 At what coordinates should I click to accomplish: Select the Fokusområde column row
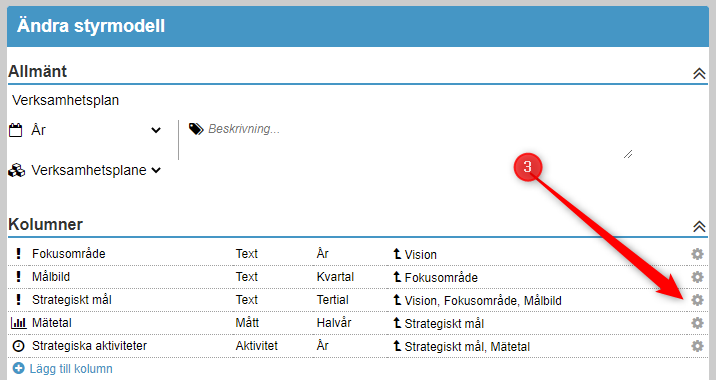pos(358,254)
